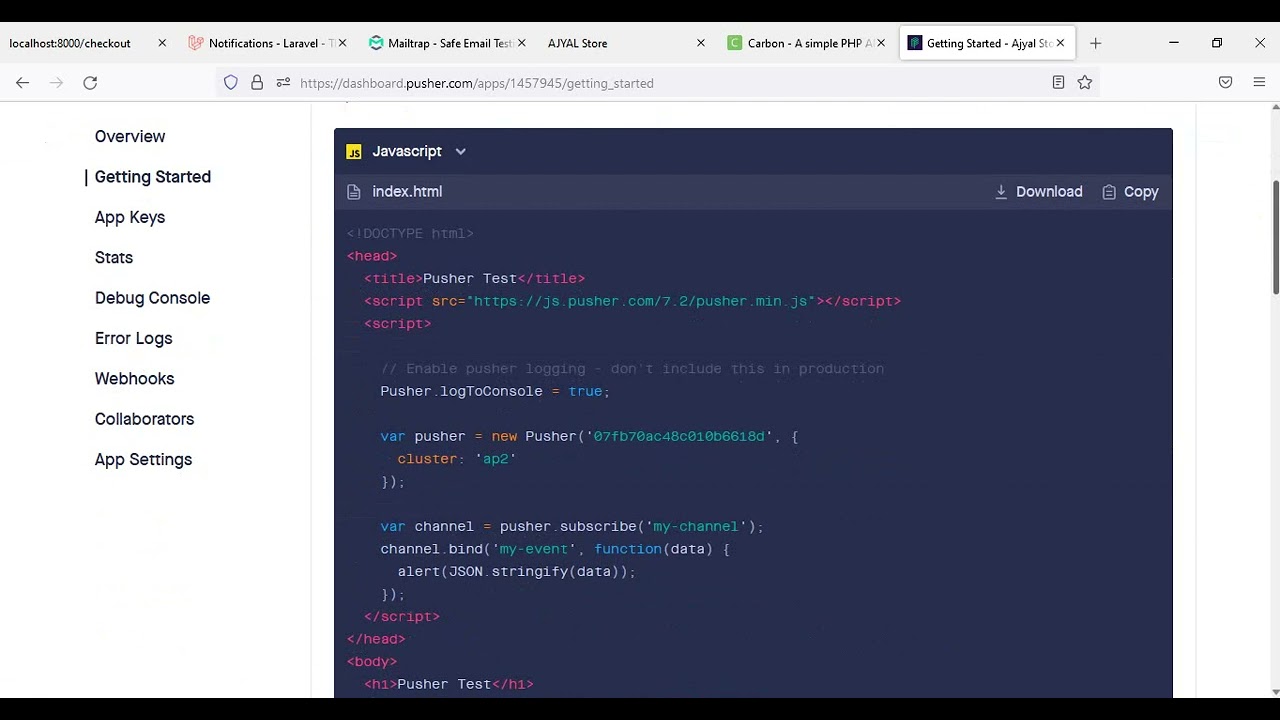Open App Settings in the sidebar
The image size is (1280, 720).
[x=143, y=460]
